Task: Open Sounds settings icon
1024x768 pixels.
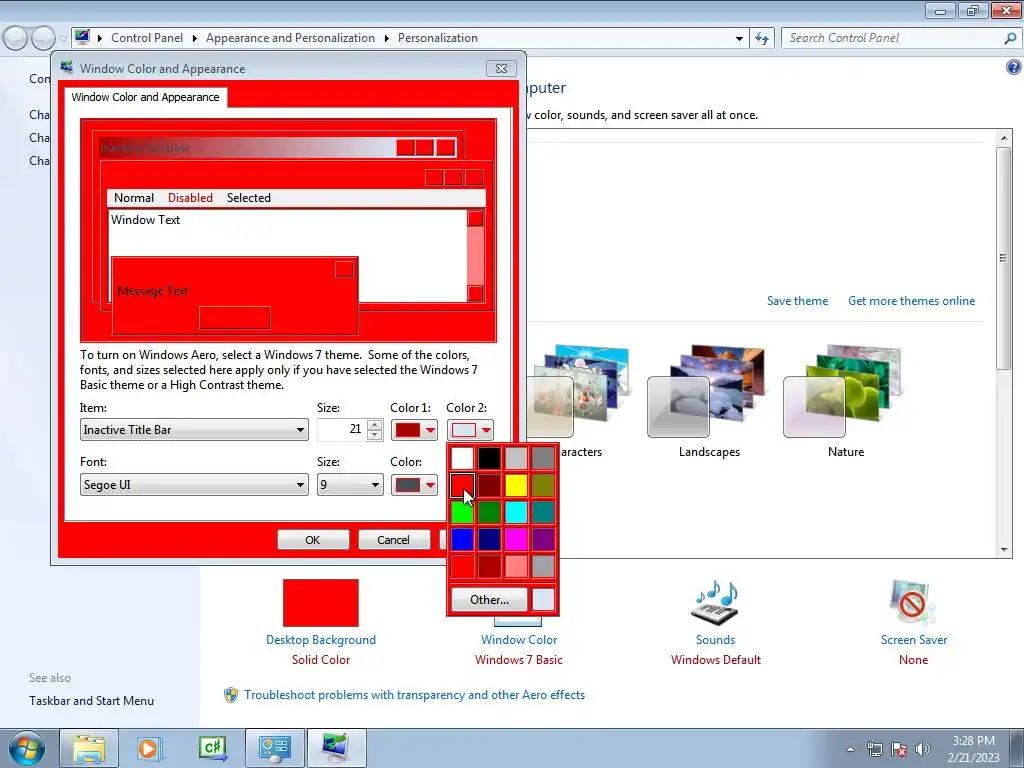Action: click(715, 601)
